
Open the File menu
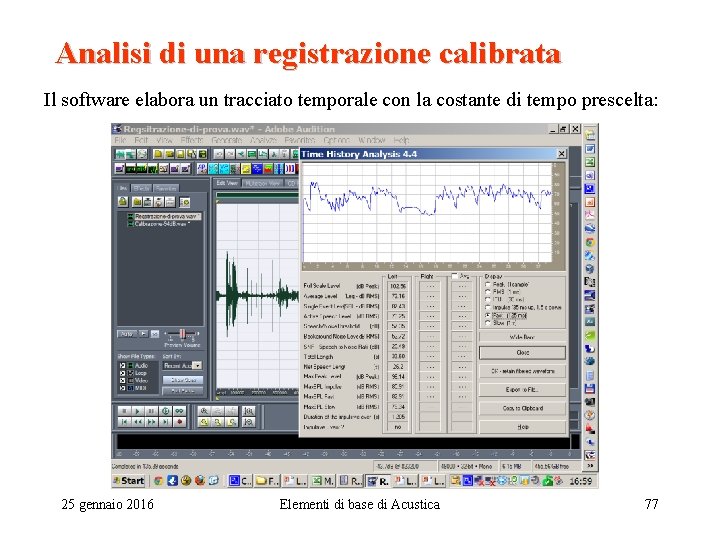120,140
